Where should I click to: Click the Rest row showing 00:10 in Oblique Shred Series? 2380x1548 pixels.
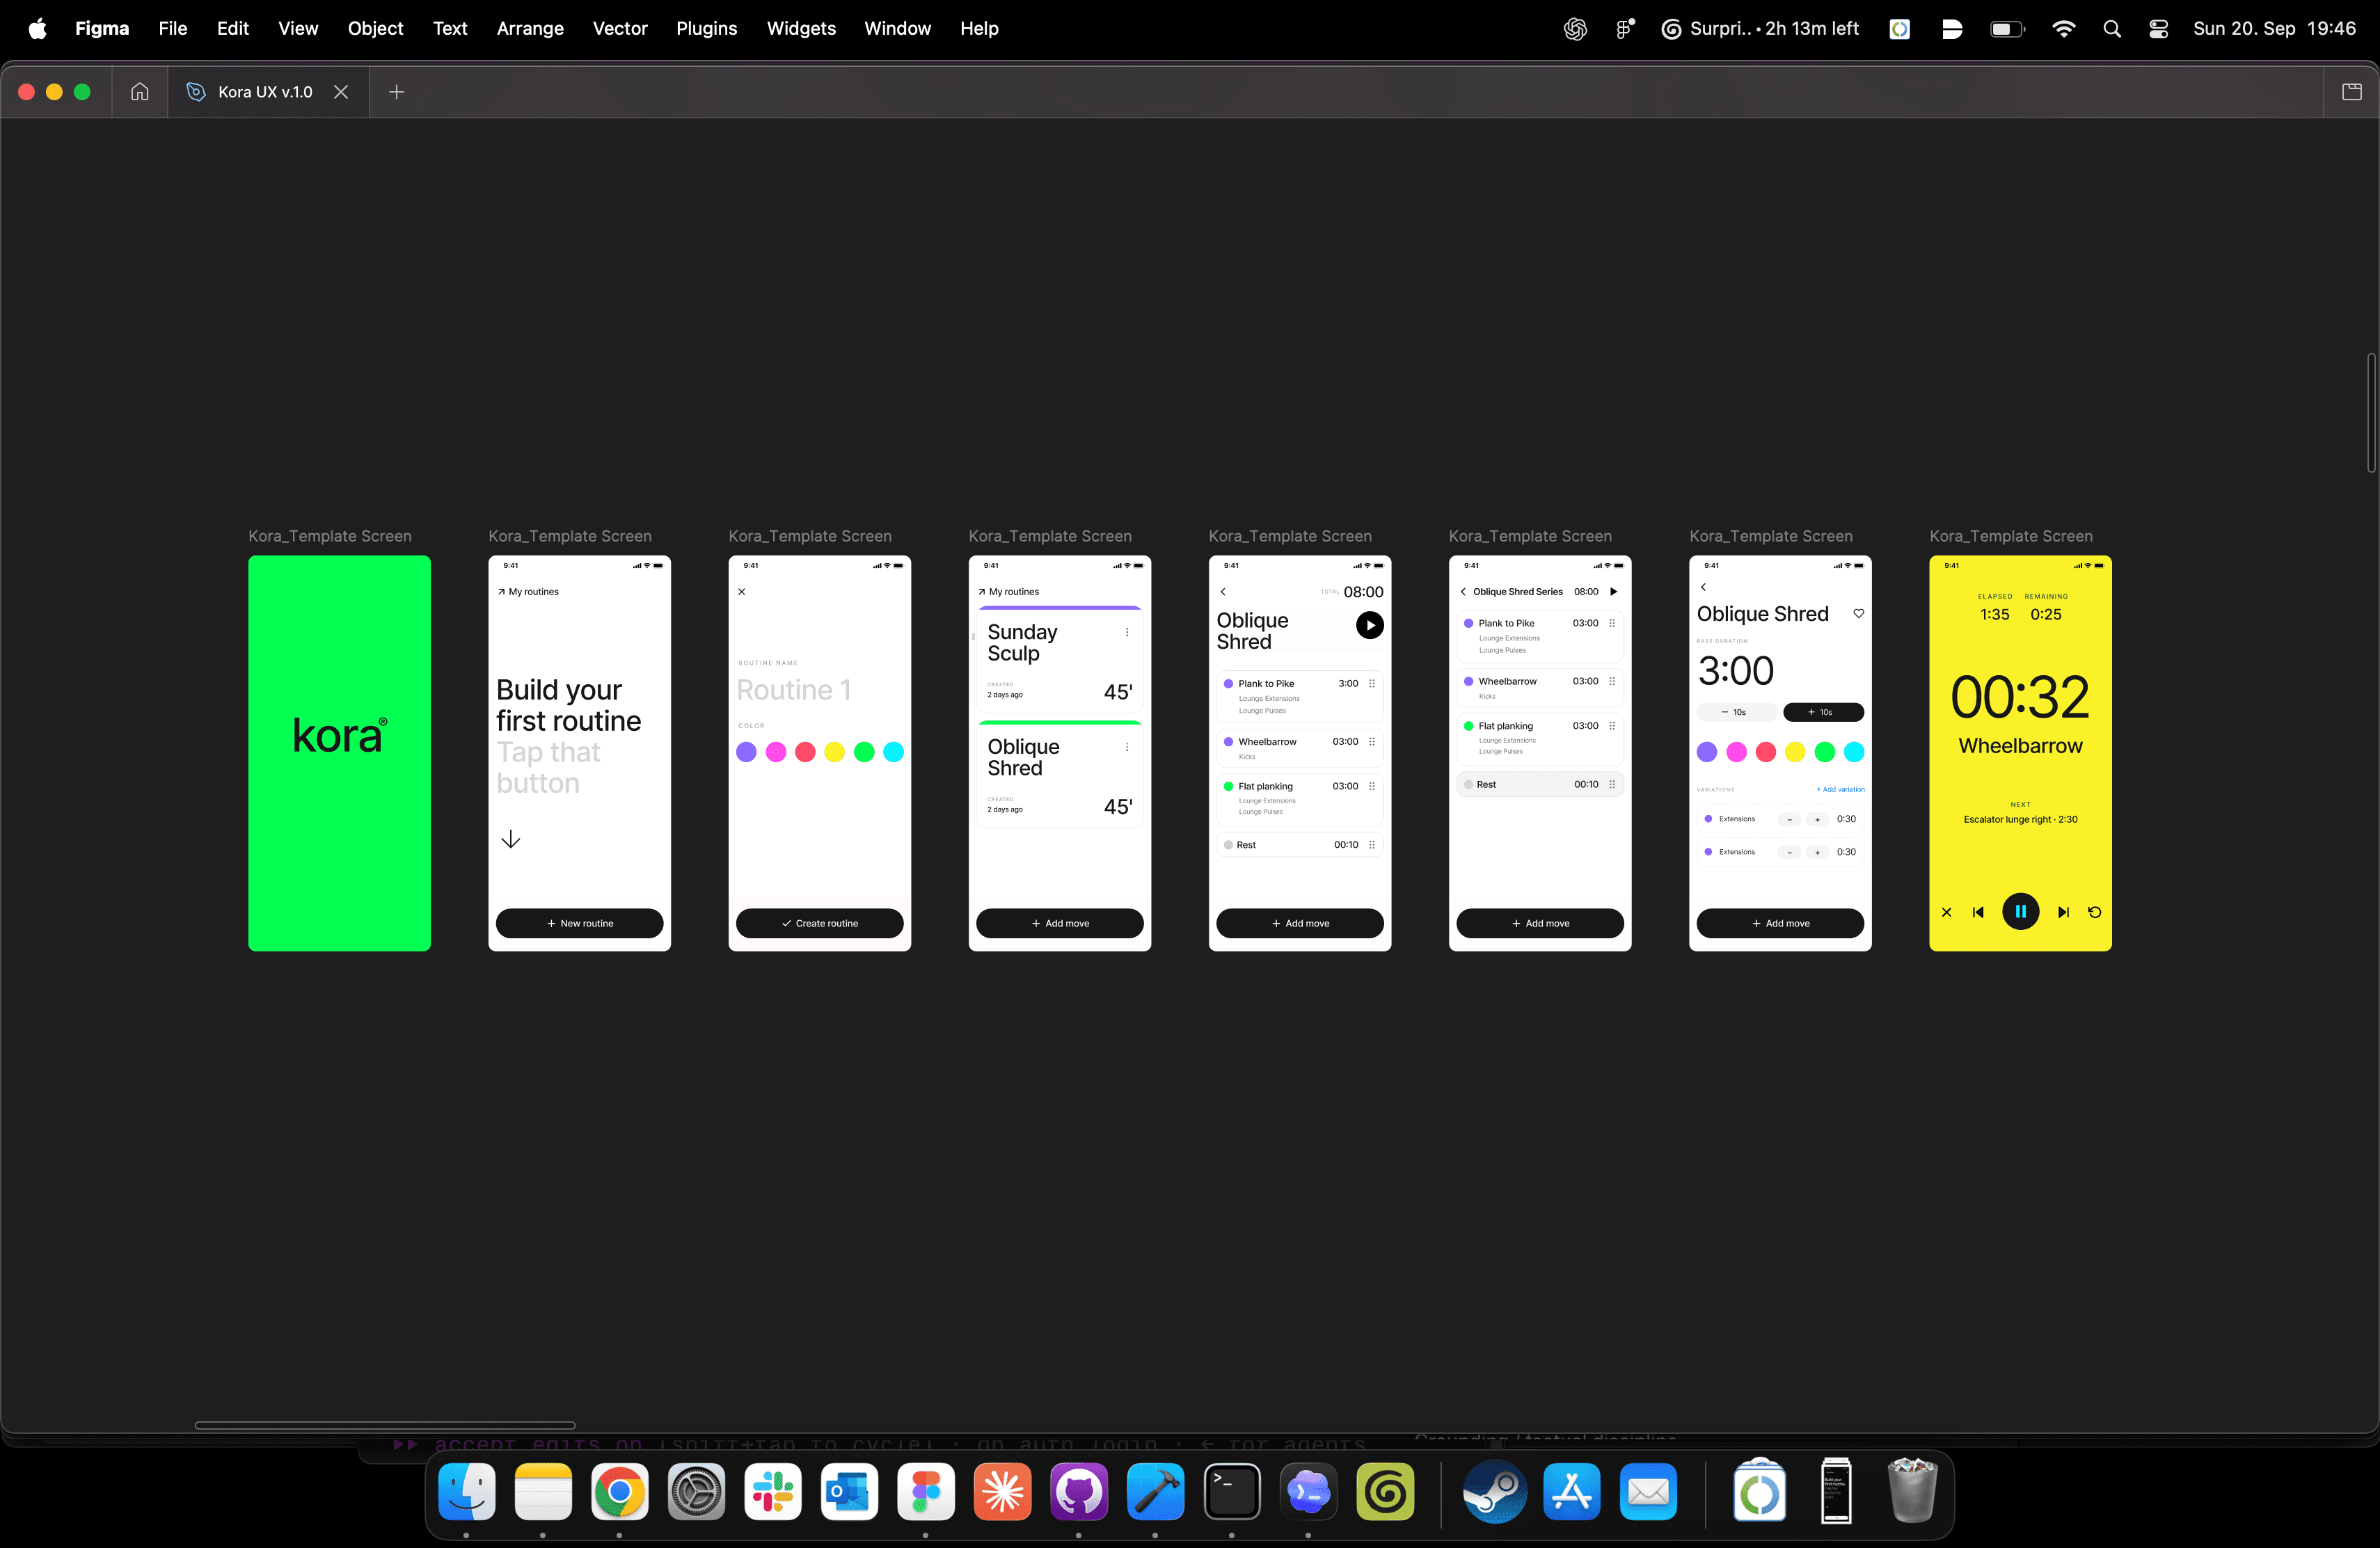click(1540, 785)
